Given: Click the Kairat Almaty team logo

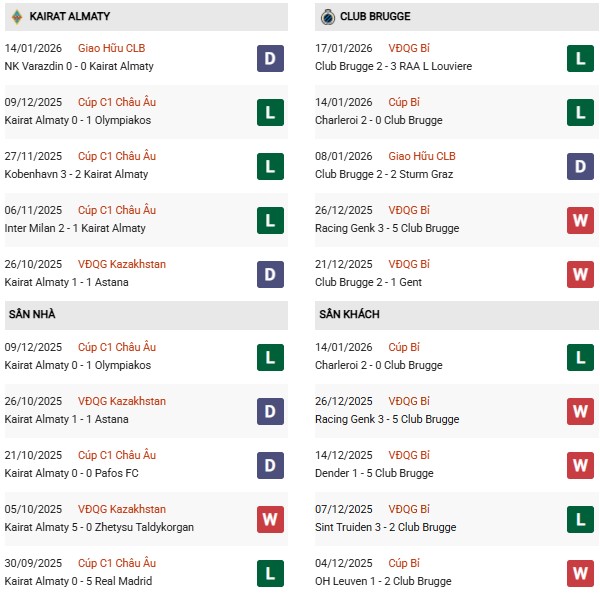Looking at the screenshot, I should 17,17.
